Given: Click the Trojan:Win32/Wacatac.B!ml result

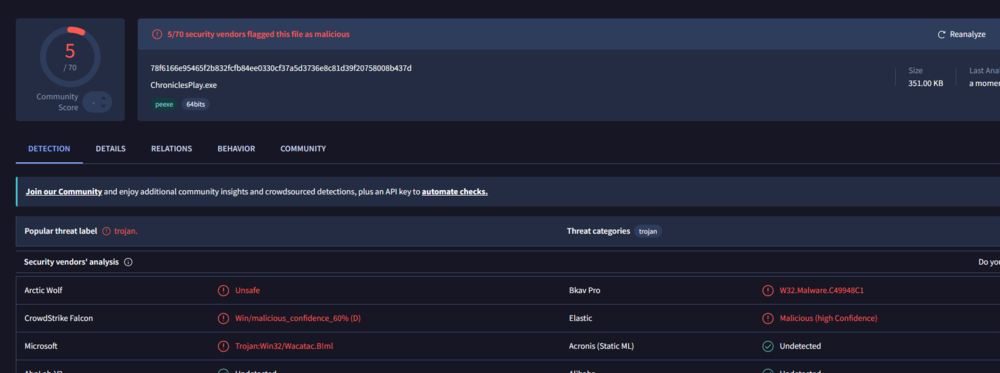Looking at the screenshot, I should (284, 346).
